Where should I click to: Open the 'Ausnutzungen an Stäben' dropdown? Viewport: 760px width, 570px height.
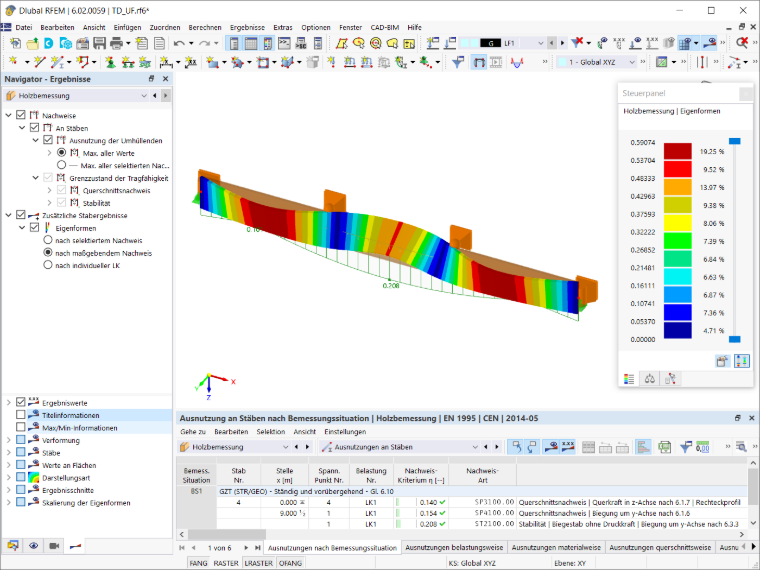[399, 447]
